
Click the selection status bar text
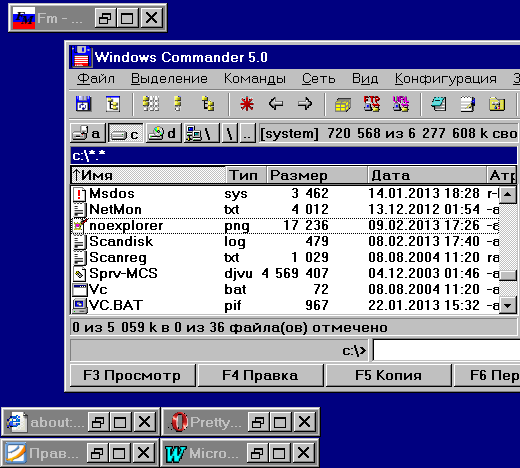point(230,328)
